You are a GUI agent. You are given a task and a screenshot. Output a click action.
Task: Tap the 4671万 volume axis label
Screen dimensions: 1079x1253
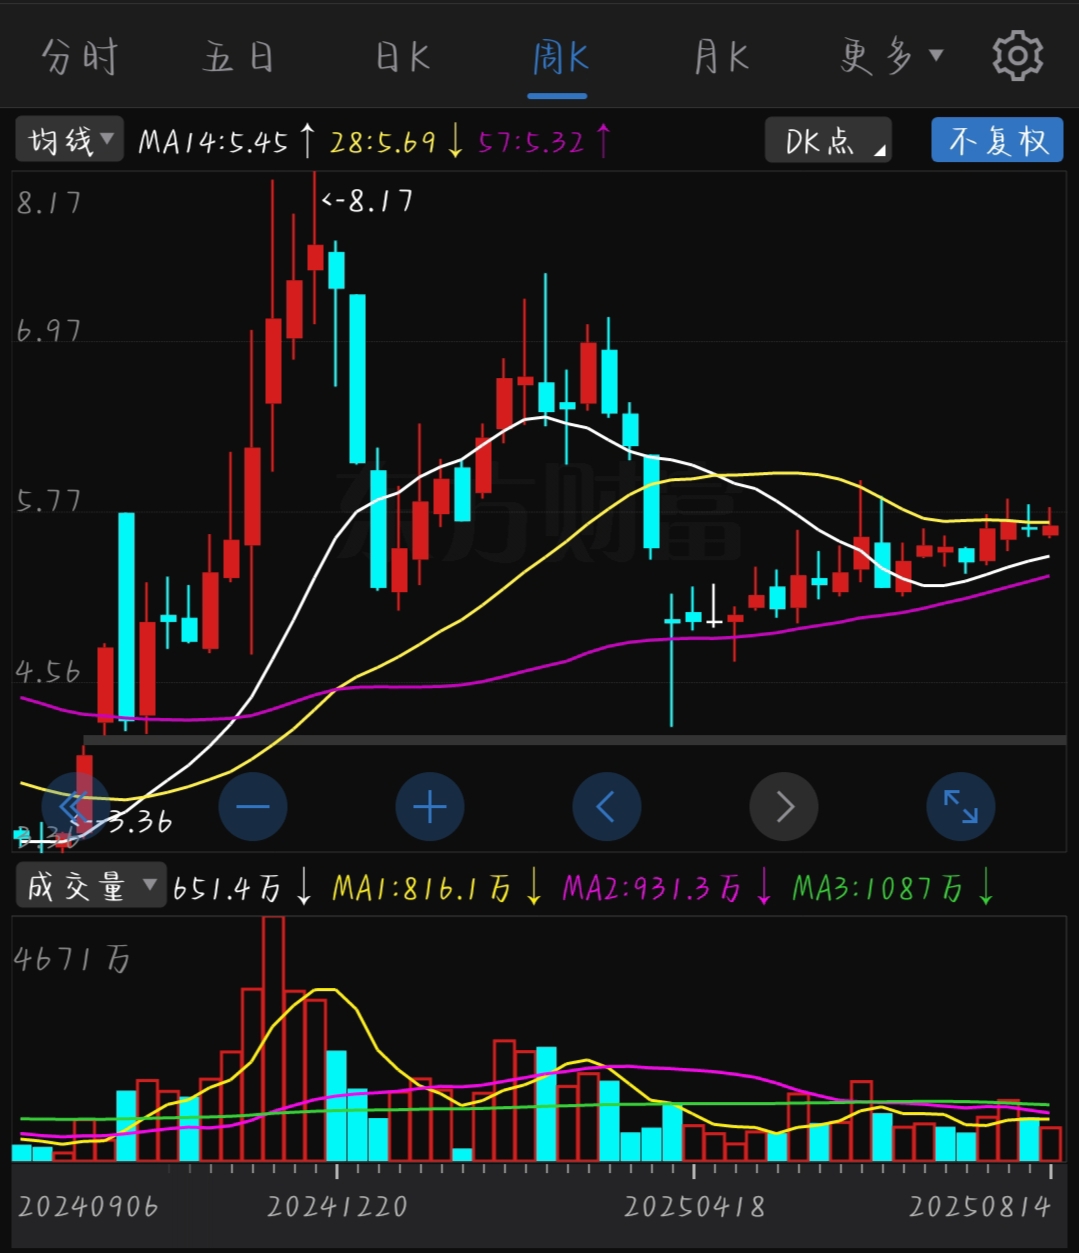pos(72,960)
